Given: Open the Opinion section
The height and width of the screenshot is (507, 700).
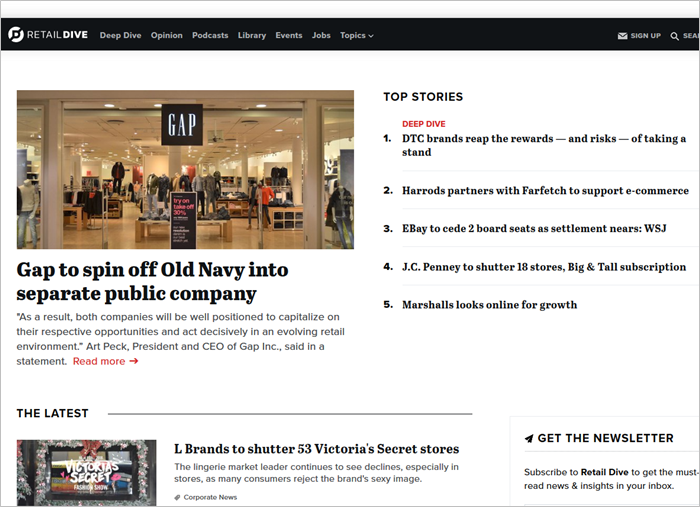Looking at the screenshot, I should pyautogui.click(x=167, y=35).
